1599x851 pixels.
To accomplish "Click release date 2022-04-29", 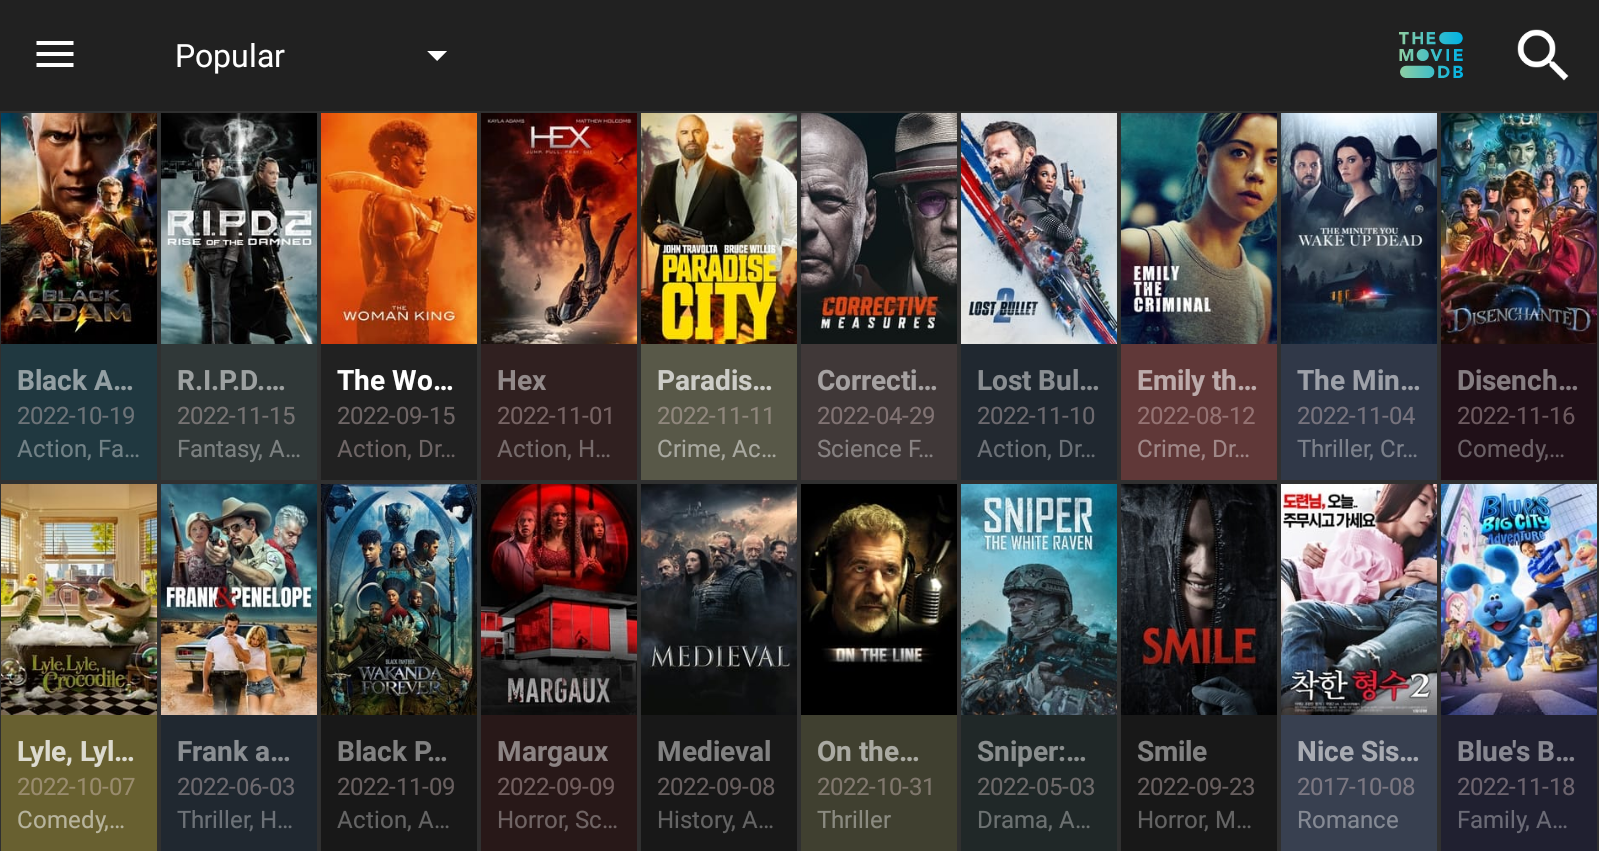I will 876,416.
